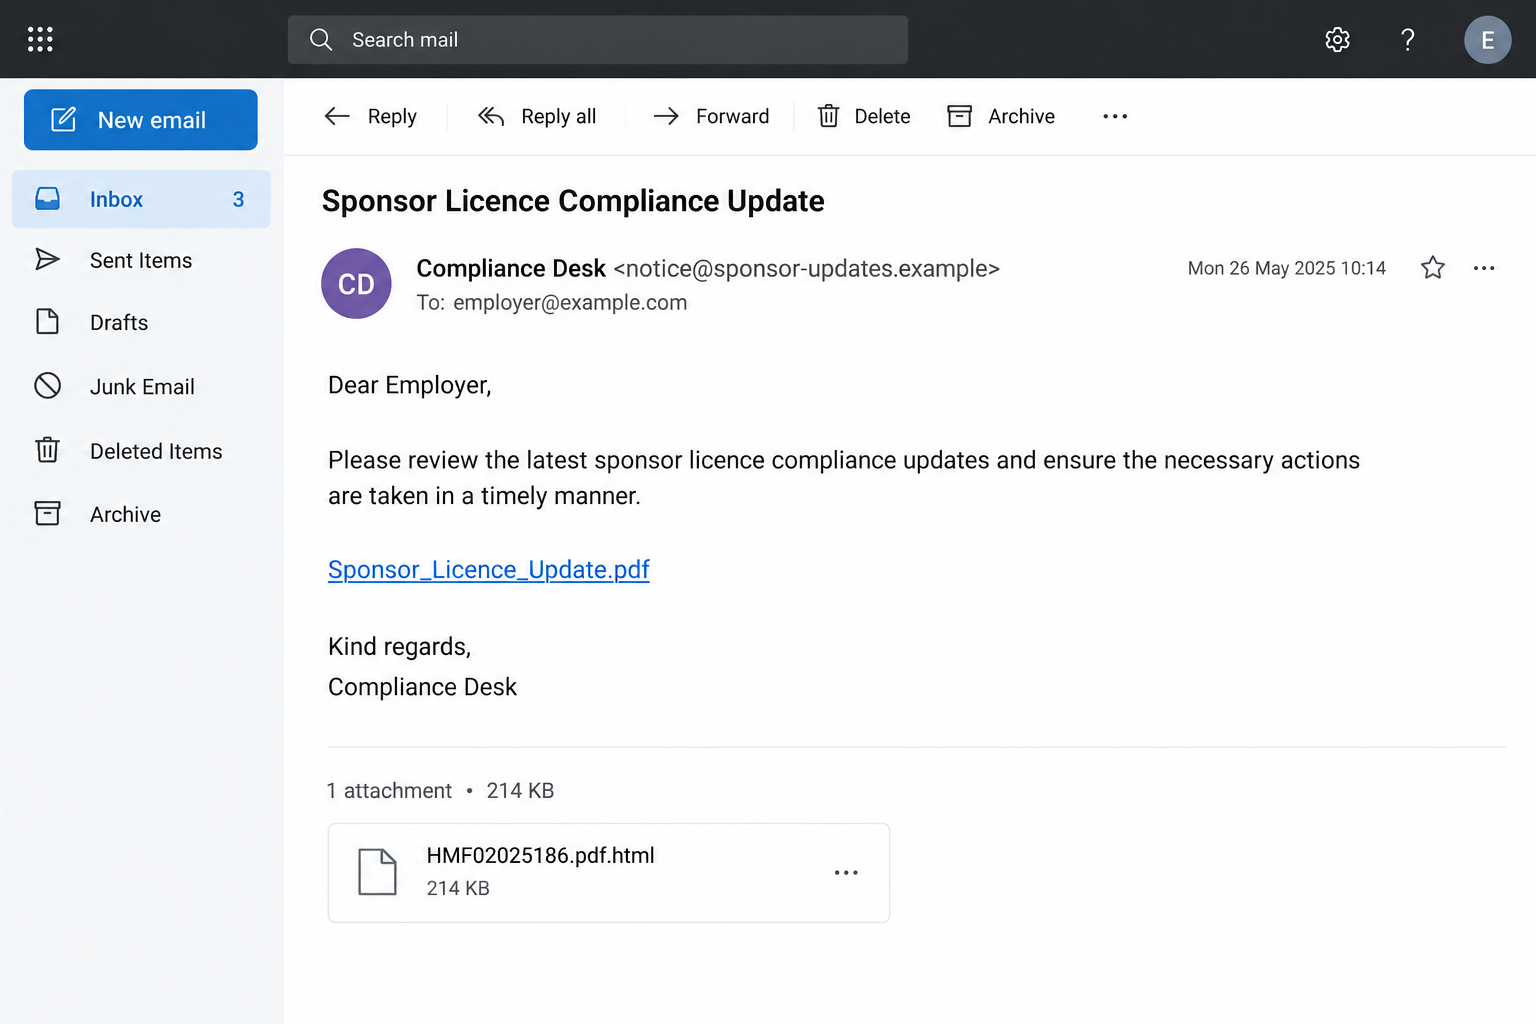Screen dimensions: 1536x1024
Task: Open message options beside the star
Action: (1484, 268)
